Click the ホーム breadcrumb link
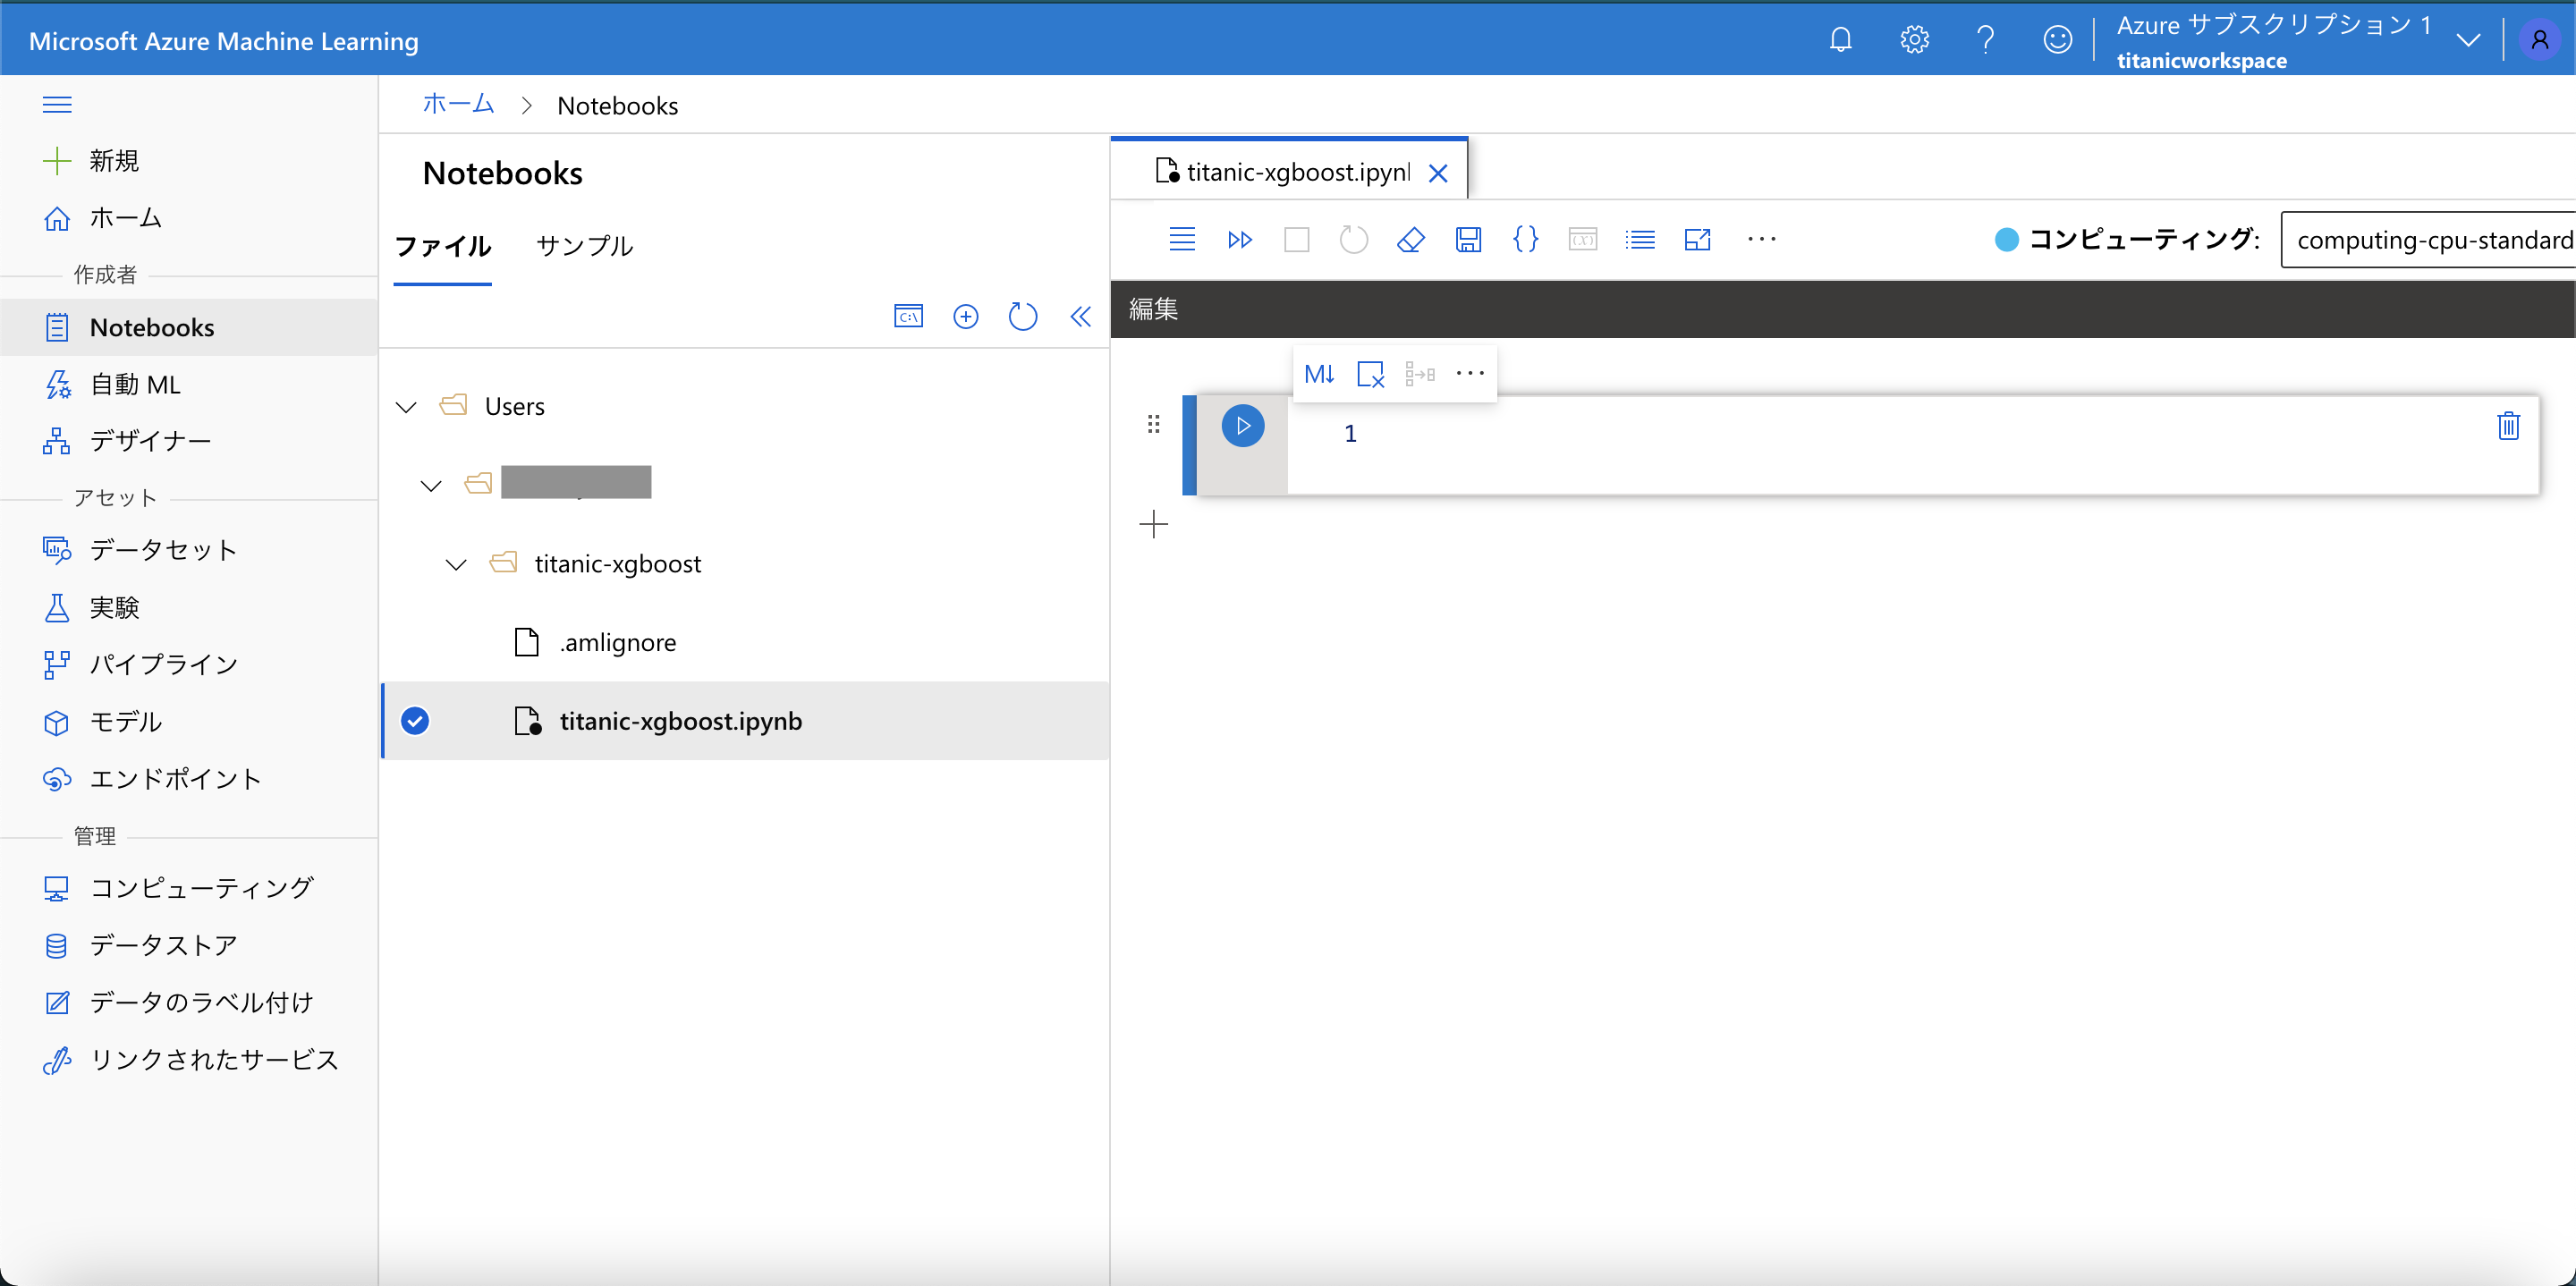2576x1286 pixels. [x=458, y=104]
